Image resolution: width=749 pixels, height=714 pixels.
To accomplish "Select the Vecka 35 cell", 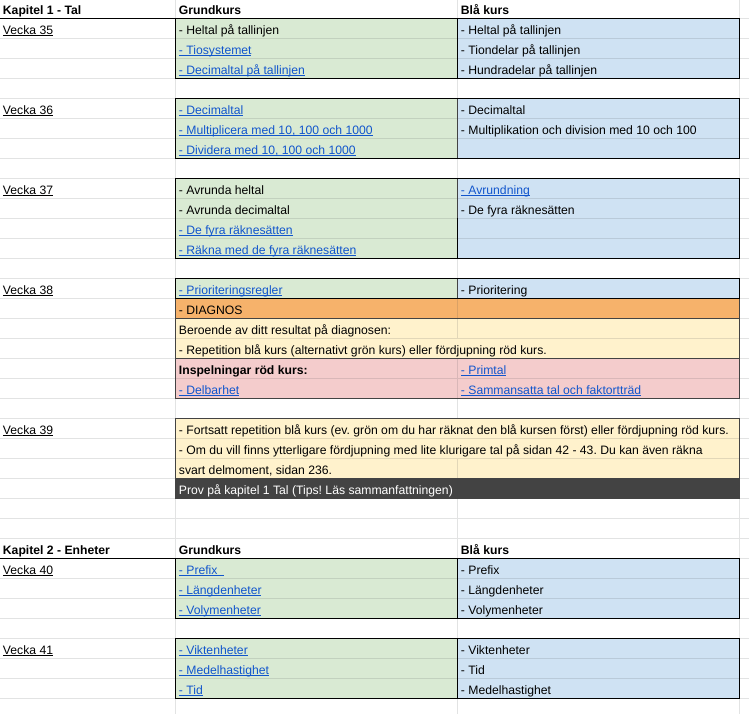I will pyautogui.click(x=28, y=30).
